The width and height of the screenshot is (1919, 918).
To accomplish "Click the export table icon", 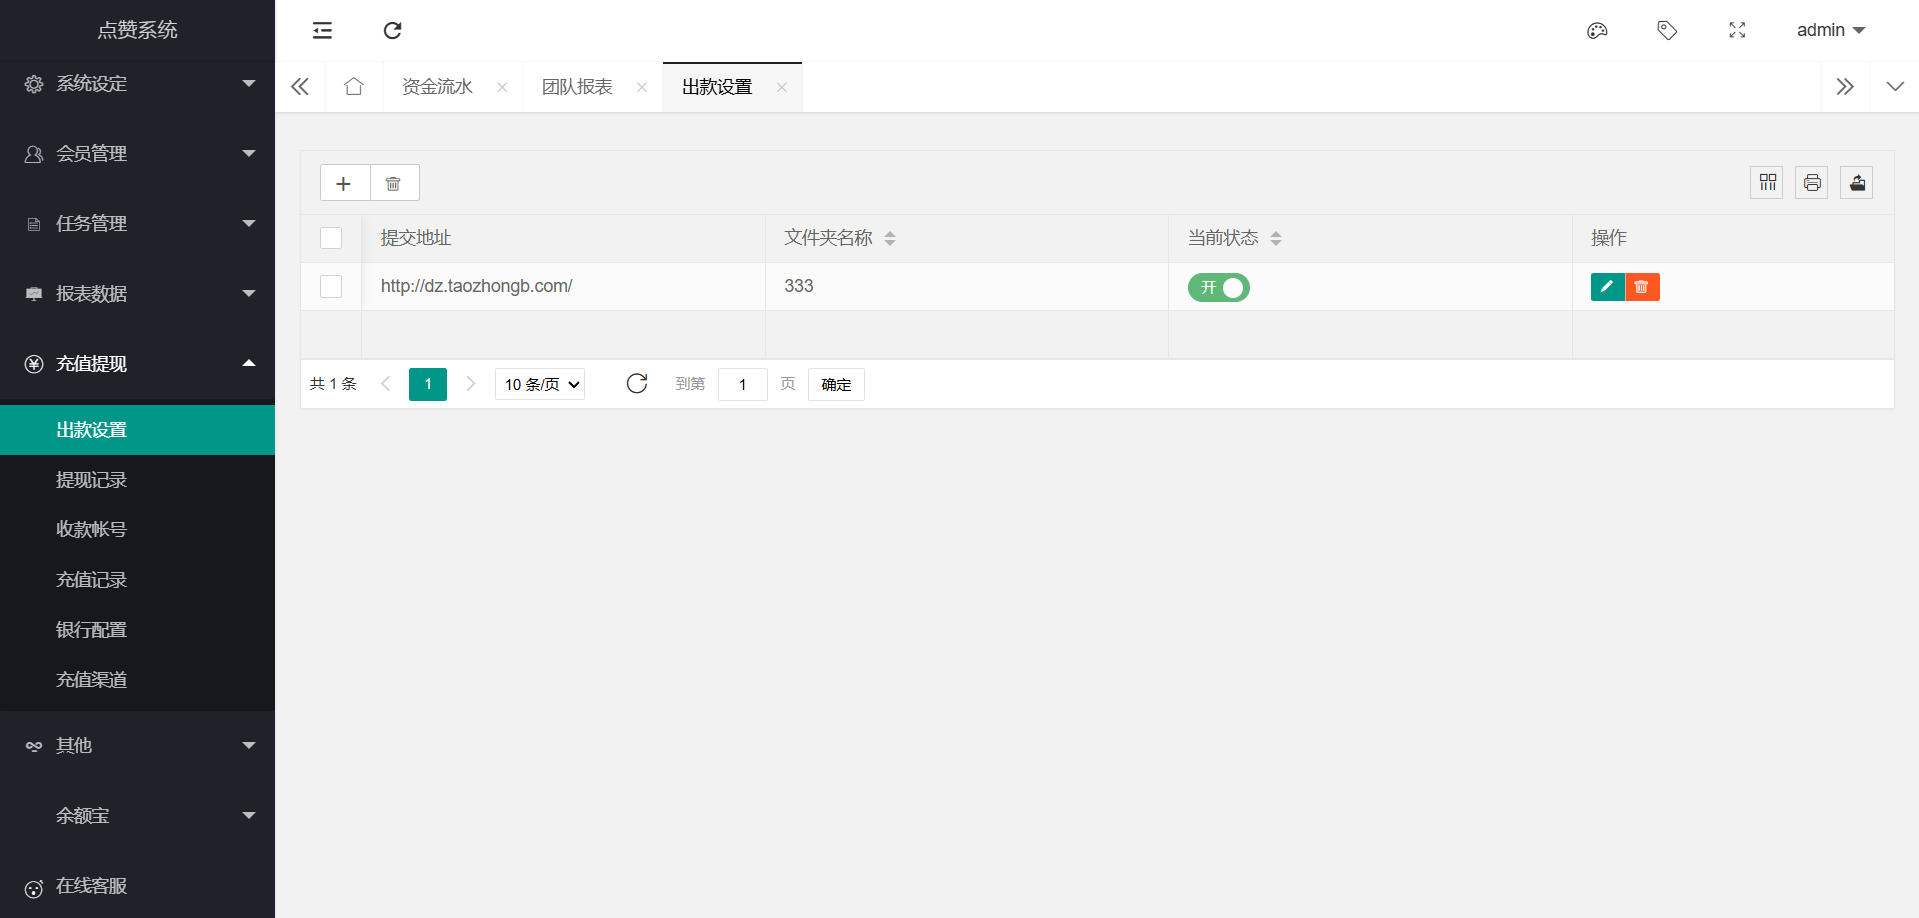I will click(x=1856, y=183).
